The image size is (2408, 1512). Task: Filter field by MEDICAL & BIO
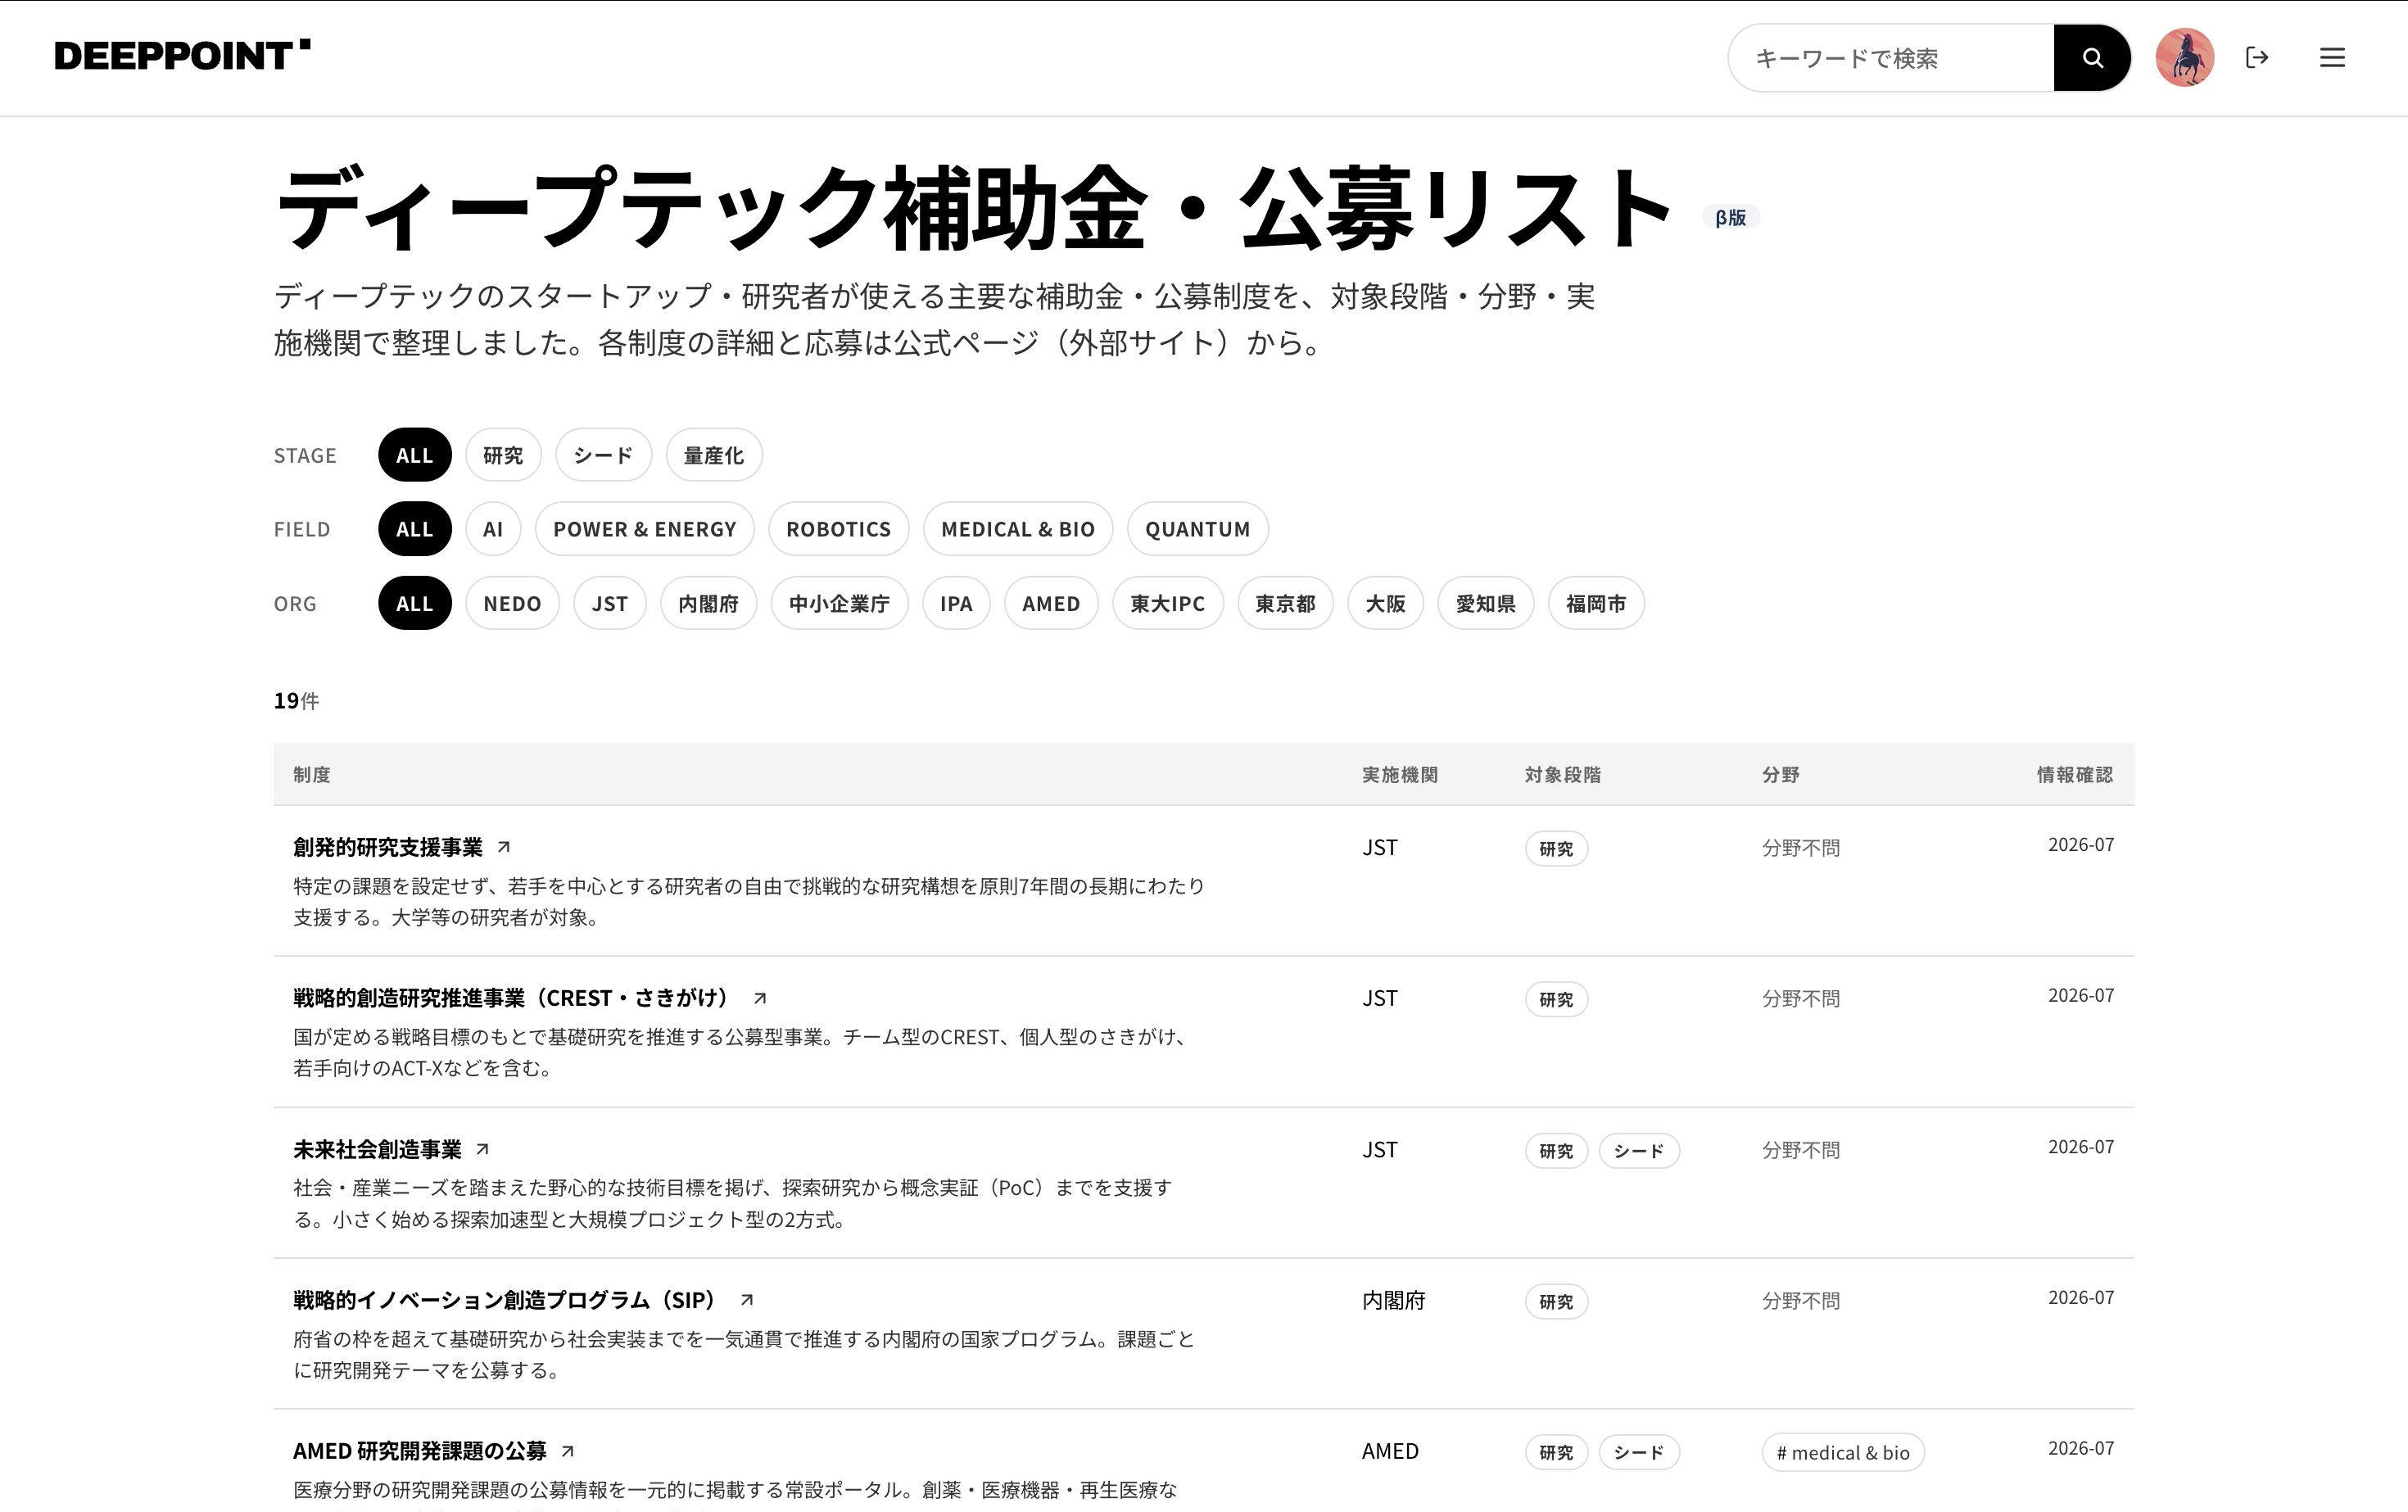tap(1018, 529)
